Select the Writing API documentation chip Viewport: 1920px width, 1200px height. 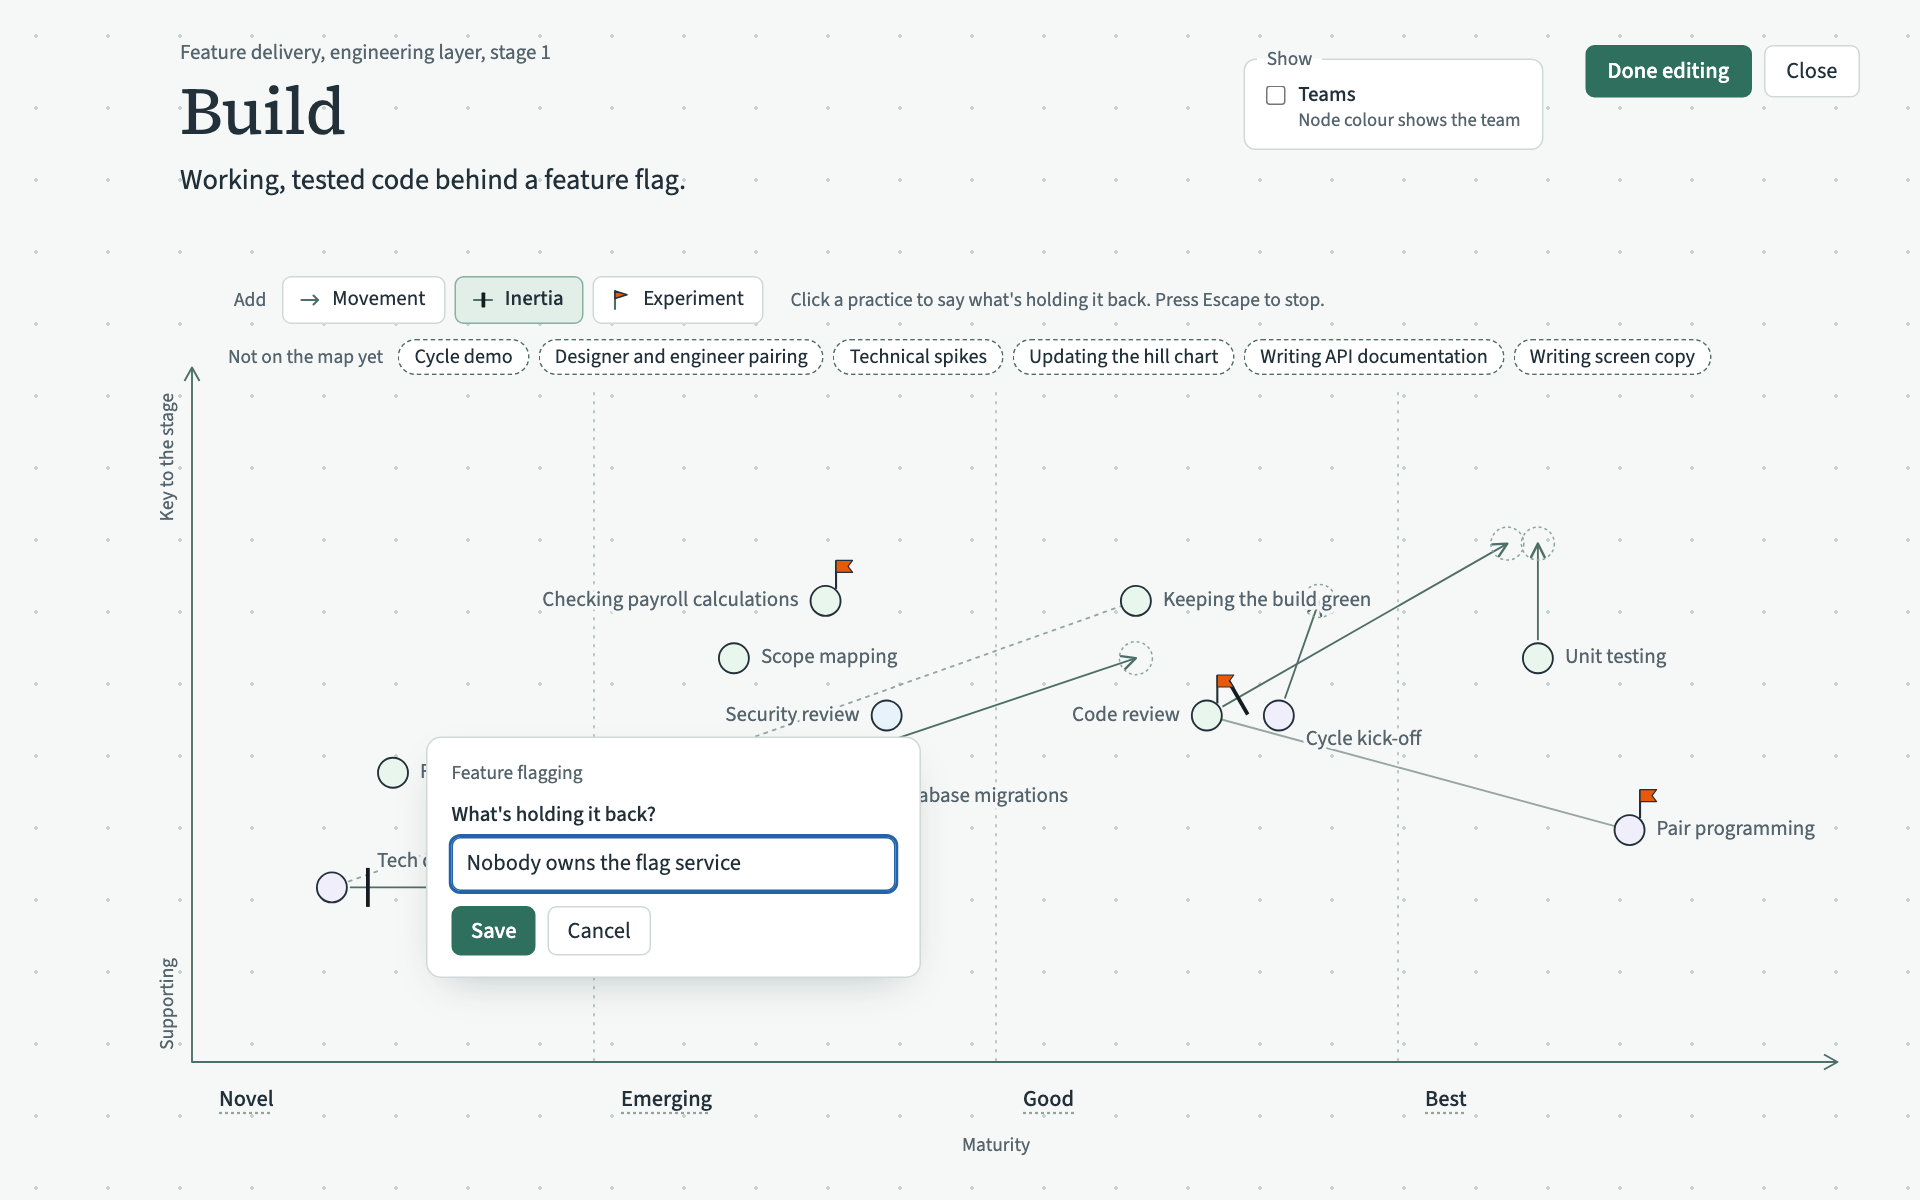tap(1373, 357)
